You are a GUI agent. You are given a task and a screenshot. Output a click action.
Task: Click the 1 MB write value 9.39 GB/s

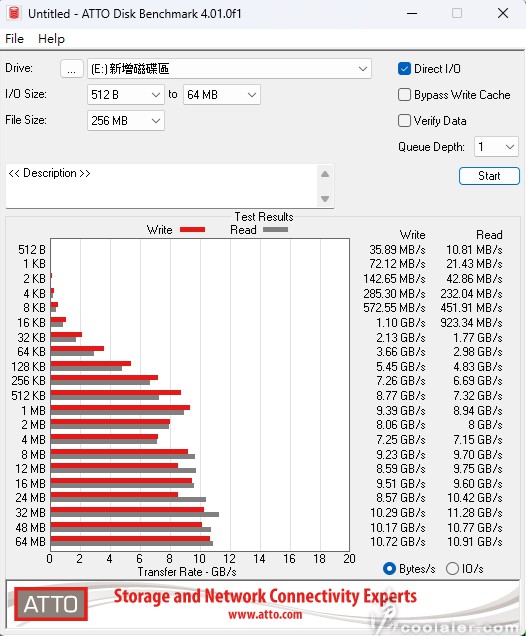[401, 410]
